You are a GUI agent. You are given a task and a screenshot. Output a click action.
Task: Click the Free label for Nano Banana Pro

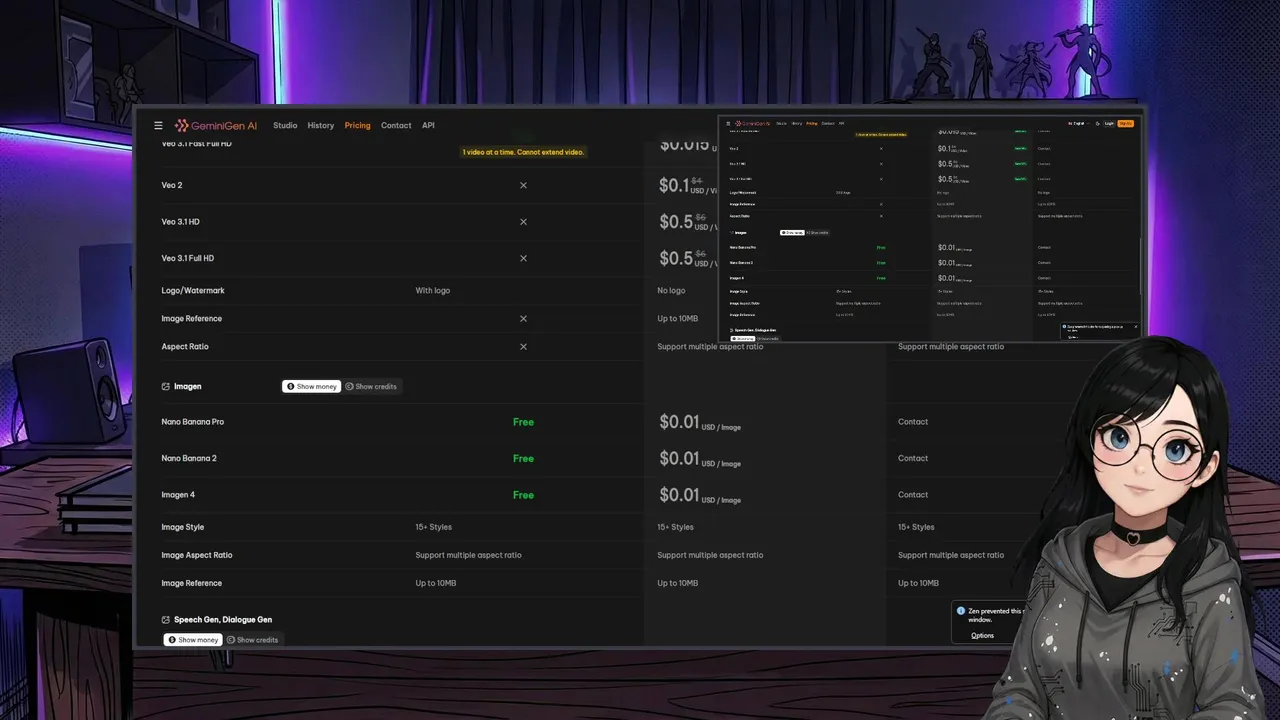[x=523, y=422]
